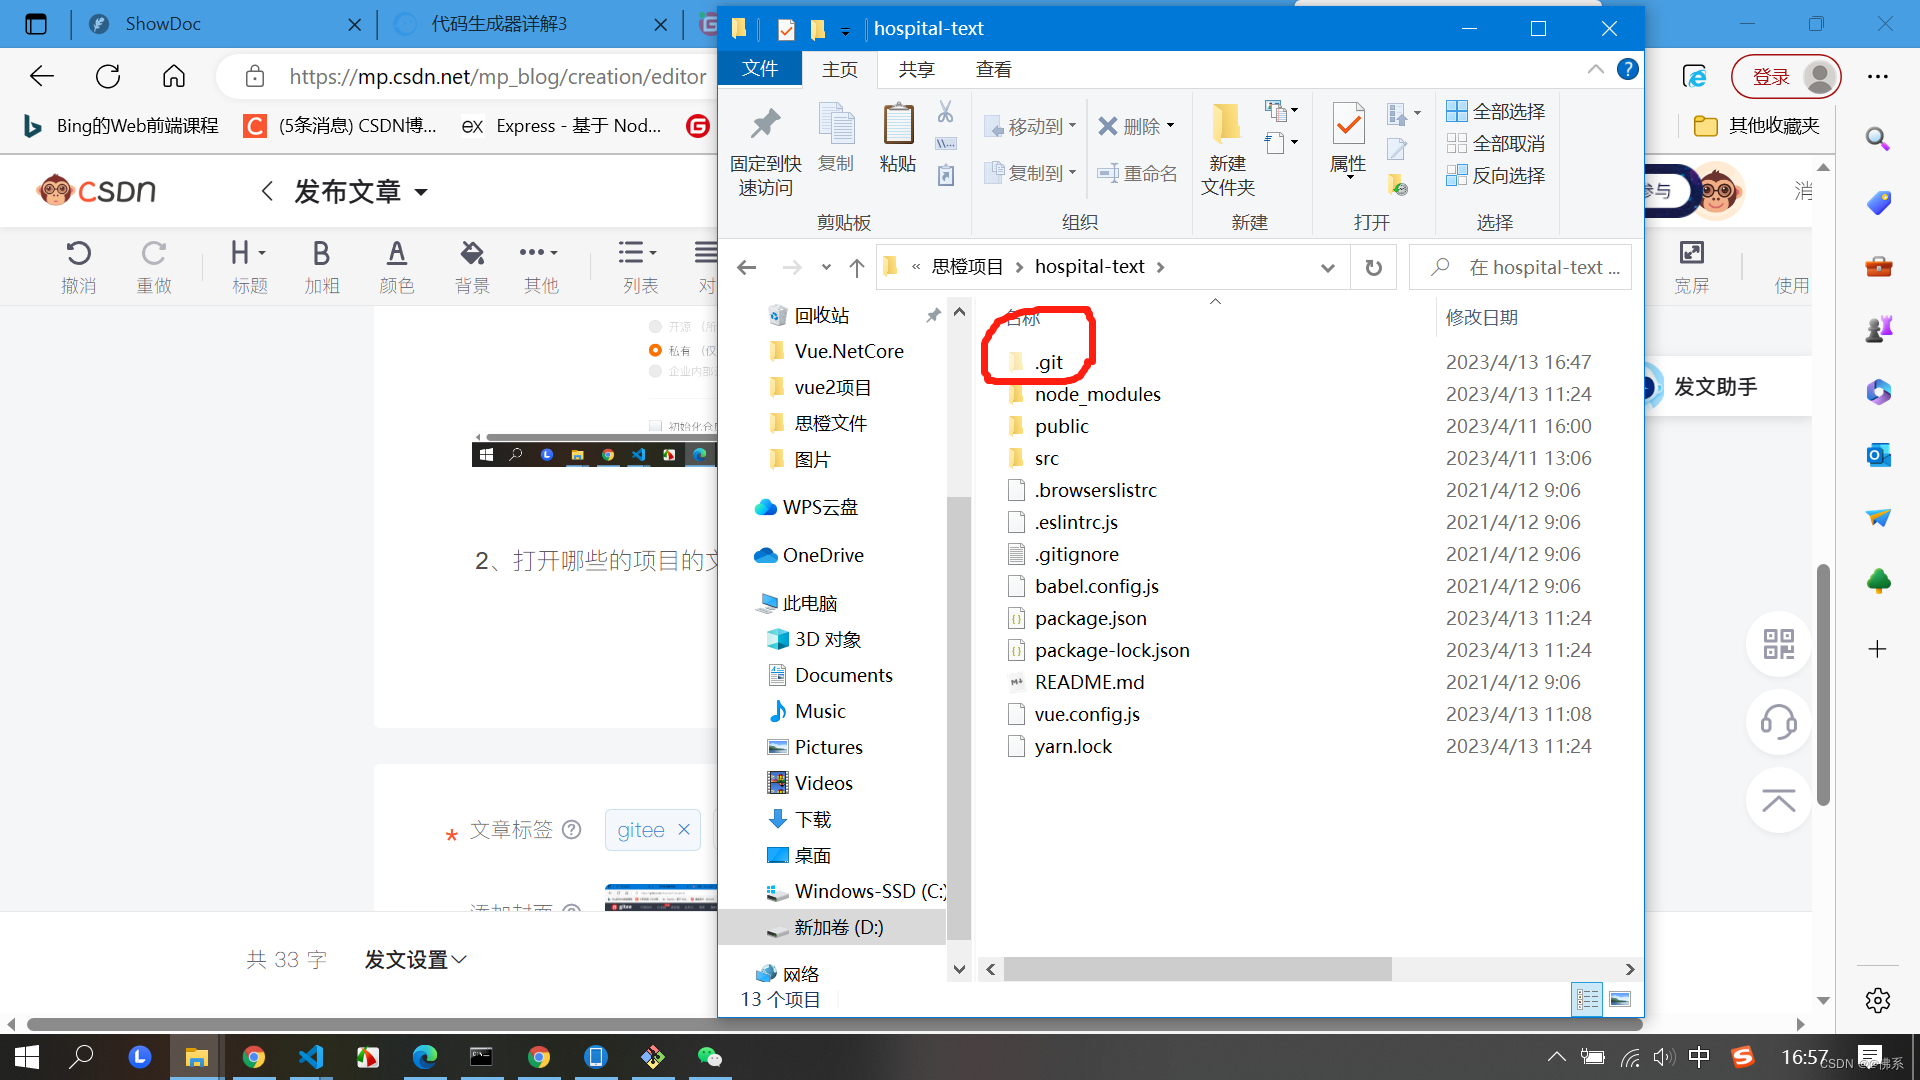Switch to the 查看 ribbon tab
The height and width of the screenshot is (1080, 1920).
pos(993,69)
